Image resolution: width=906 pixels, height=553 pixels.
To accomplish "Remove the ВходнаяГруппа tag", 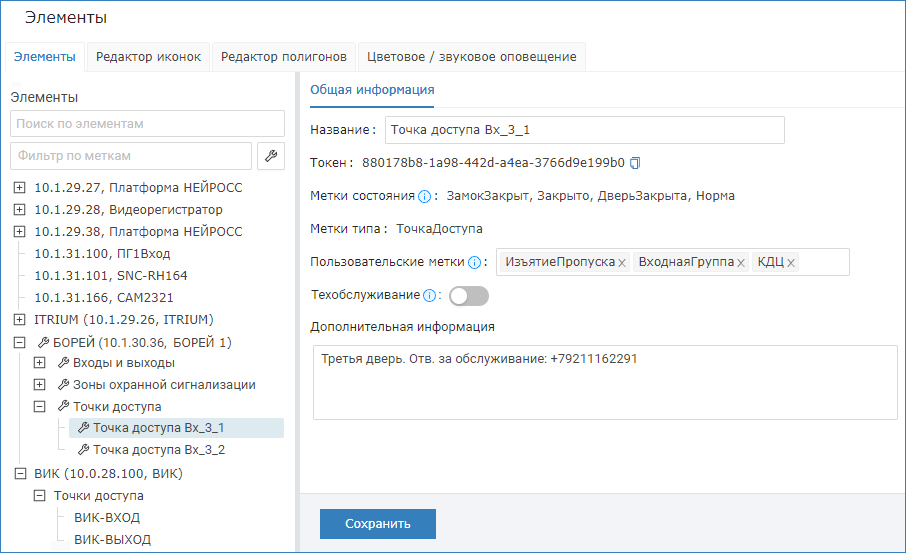I will point(740,263).
